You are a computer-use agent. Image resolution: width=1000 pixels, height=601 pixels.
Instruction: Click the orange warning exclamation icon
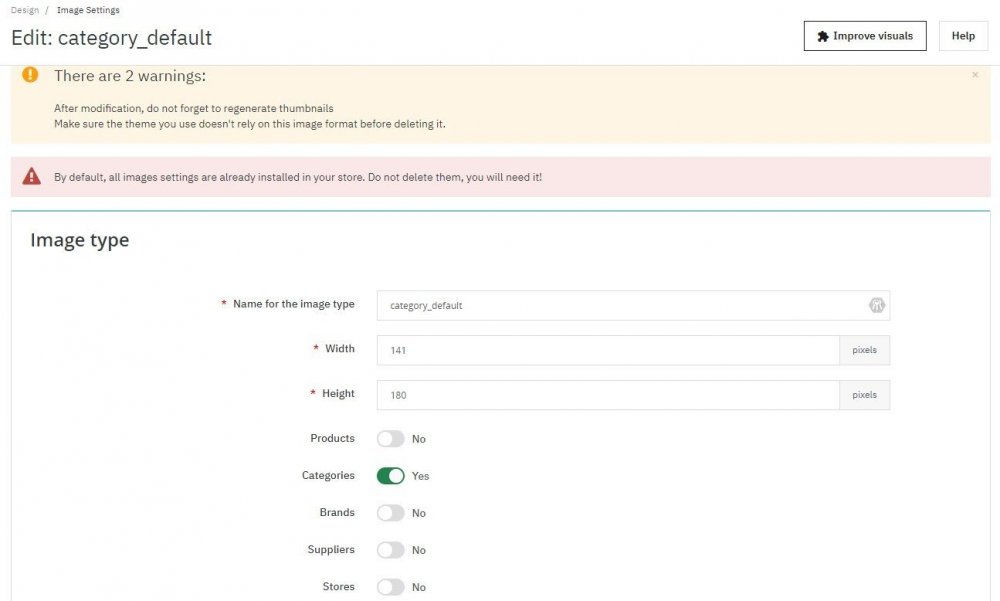[29, 73]
